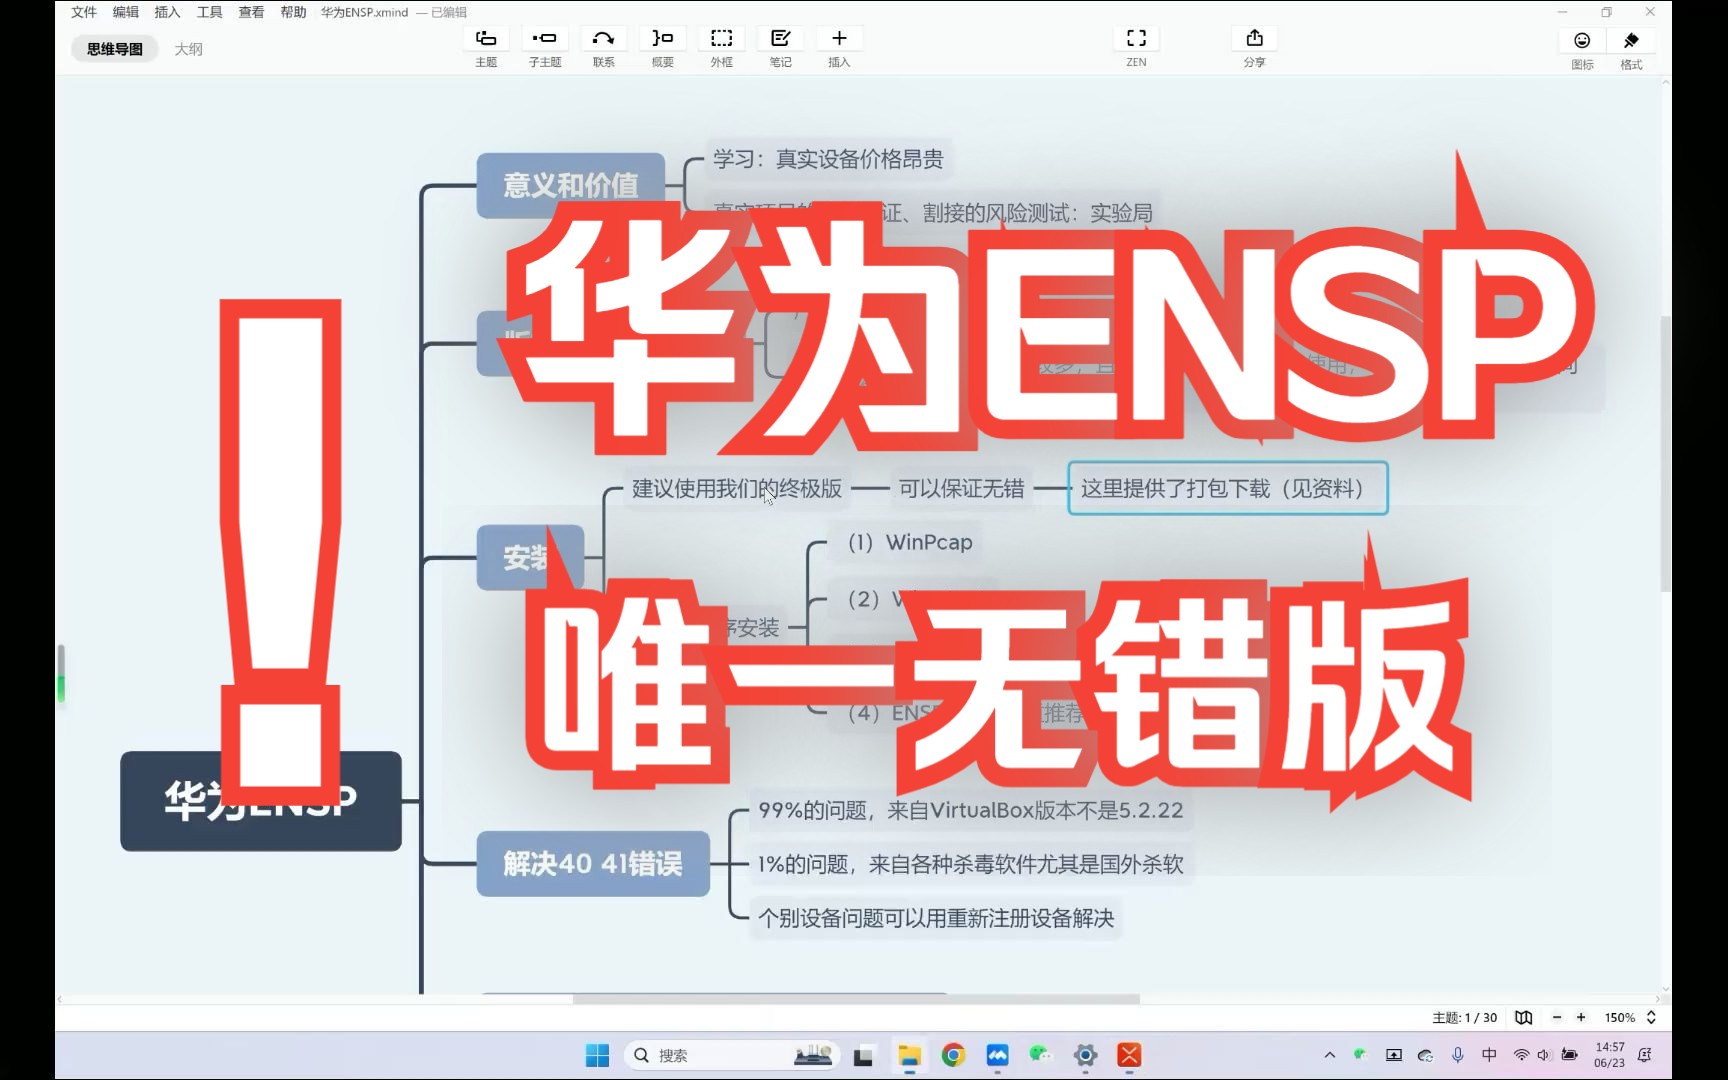This screenshot has width=1728, height=1080.
Task: Zoom in with the plus button
Action: coord(1581,1017)
